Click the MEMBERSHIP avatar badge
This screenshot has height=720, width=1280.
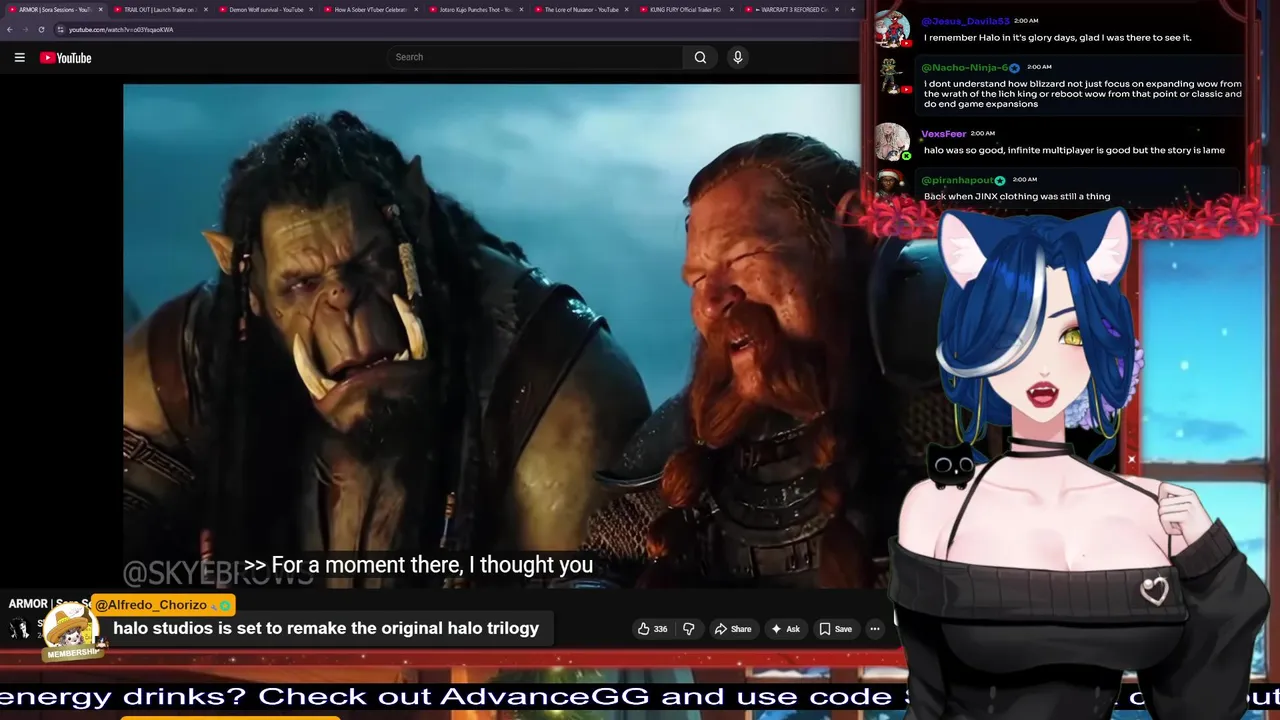tap(71, 632)
